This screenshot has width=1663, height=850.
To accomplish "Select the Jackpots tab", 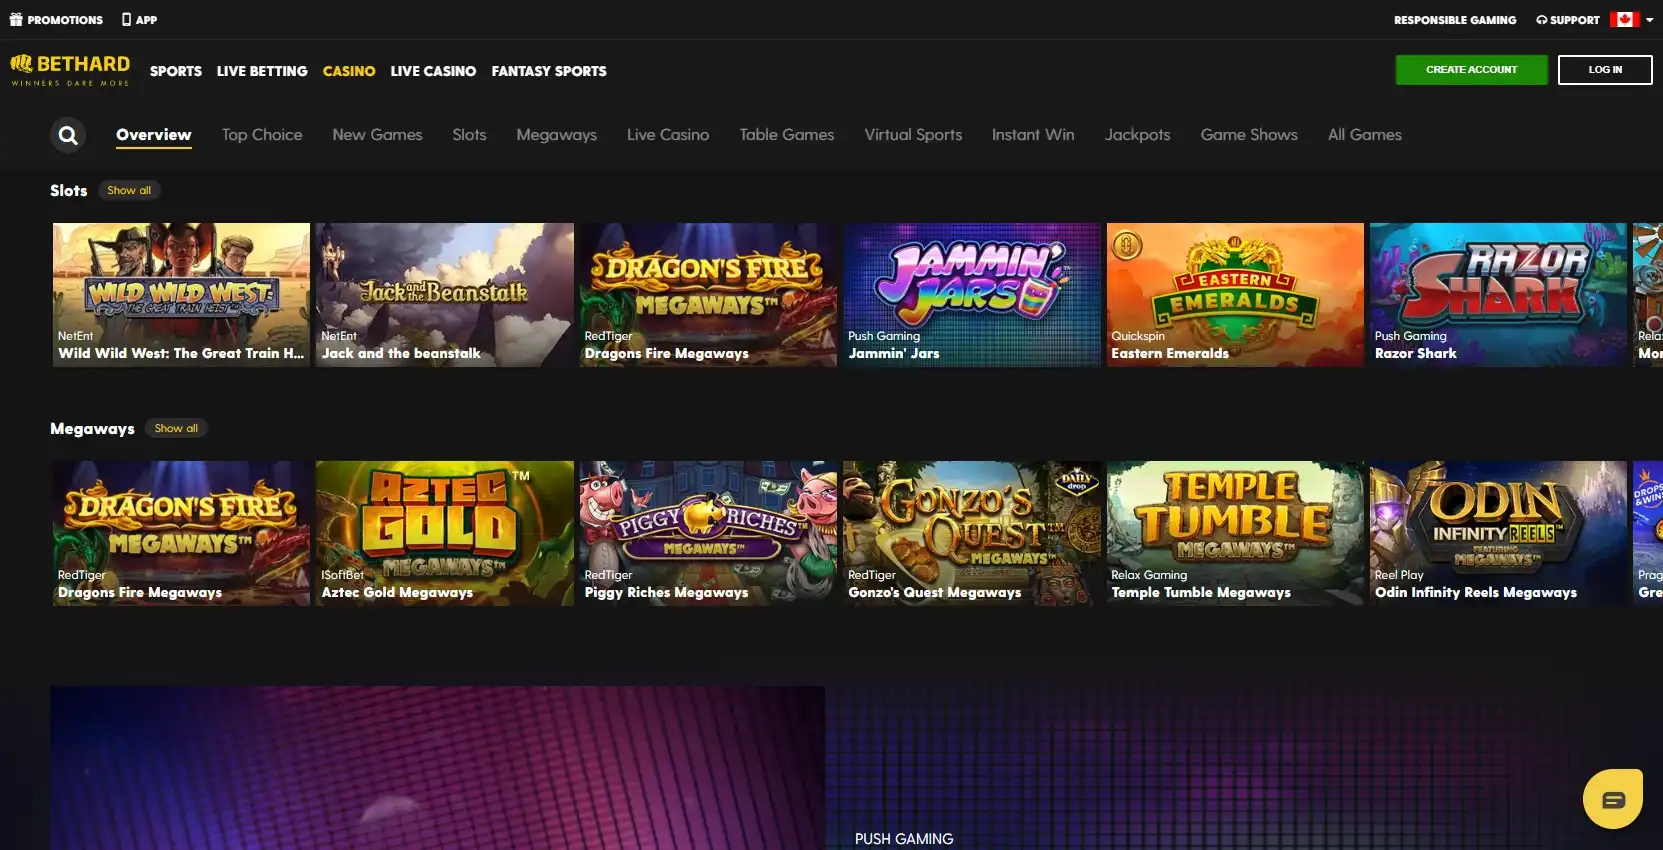I will (1137, 135).
